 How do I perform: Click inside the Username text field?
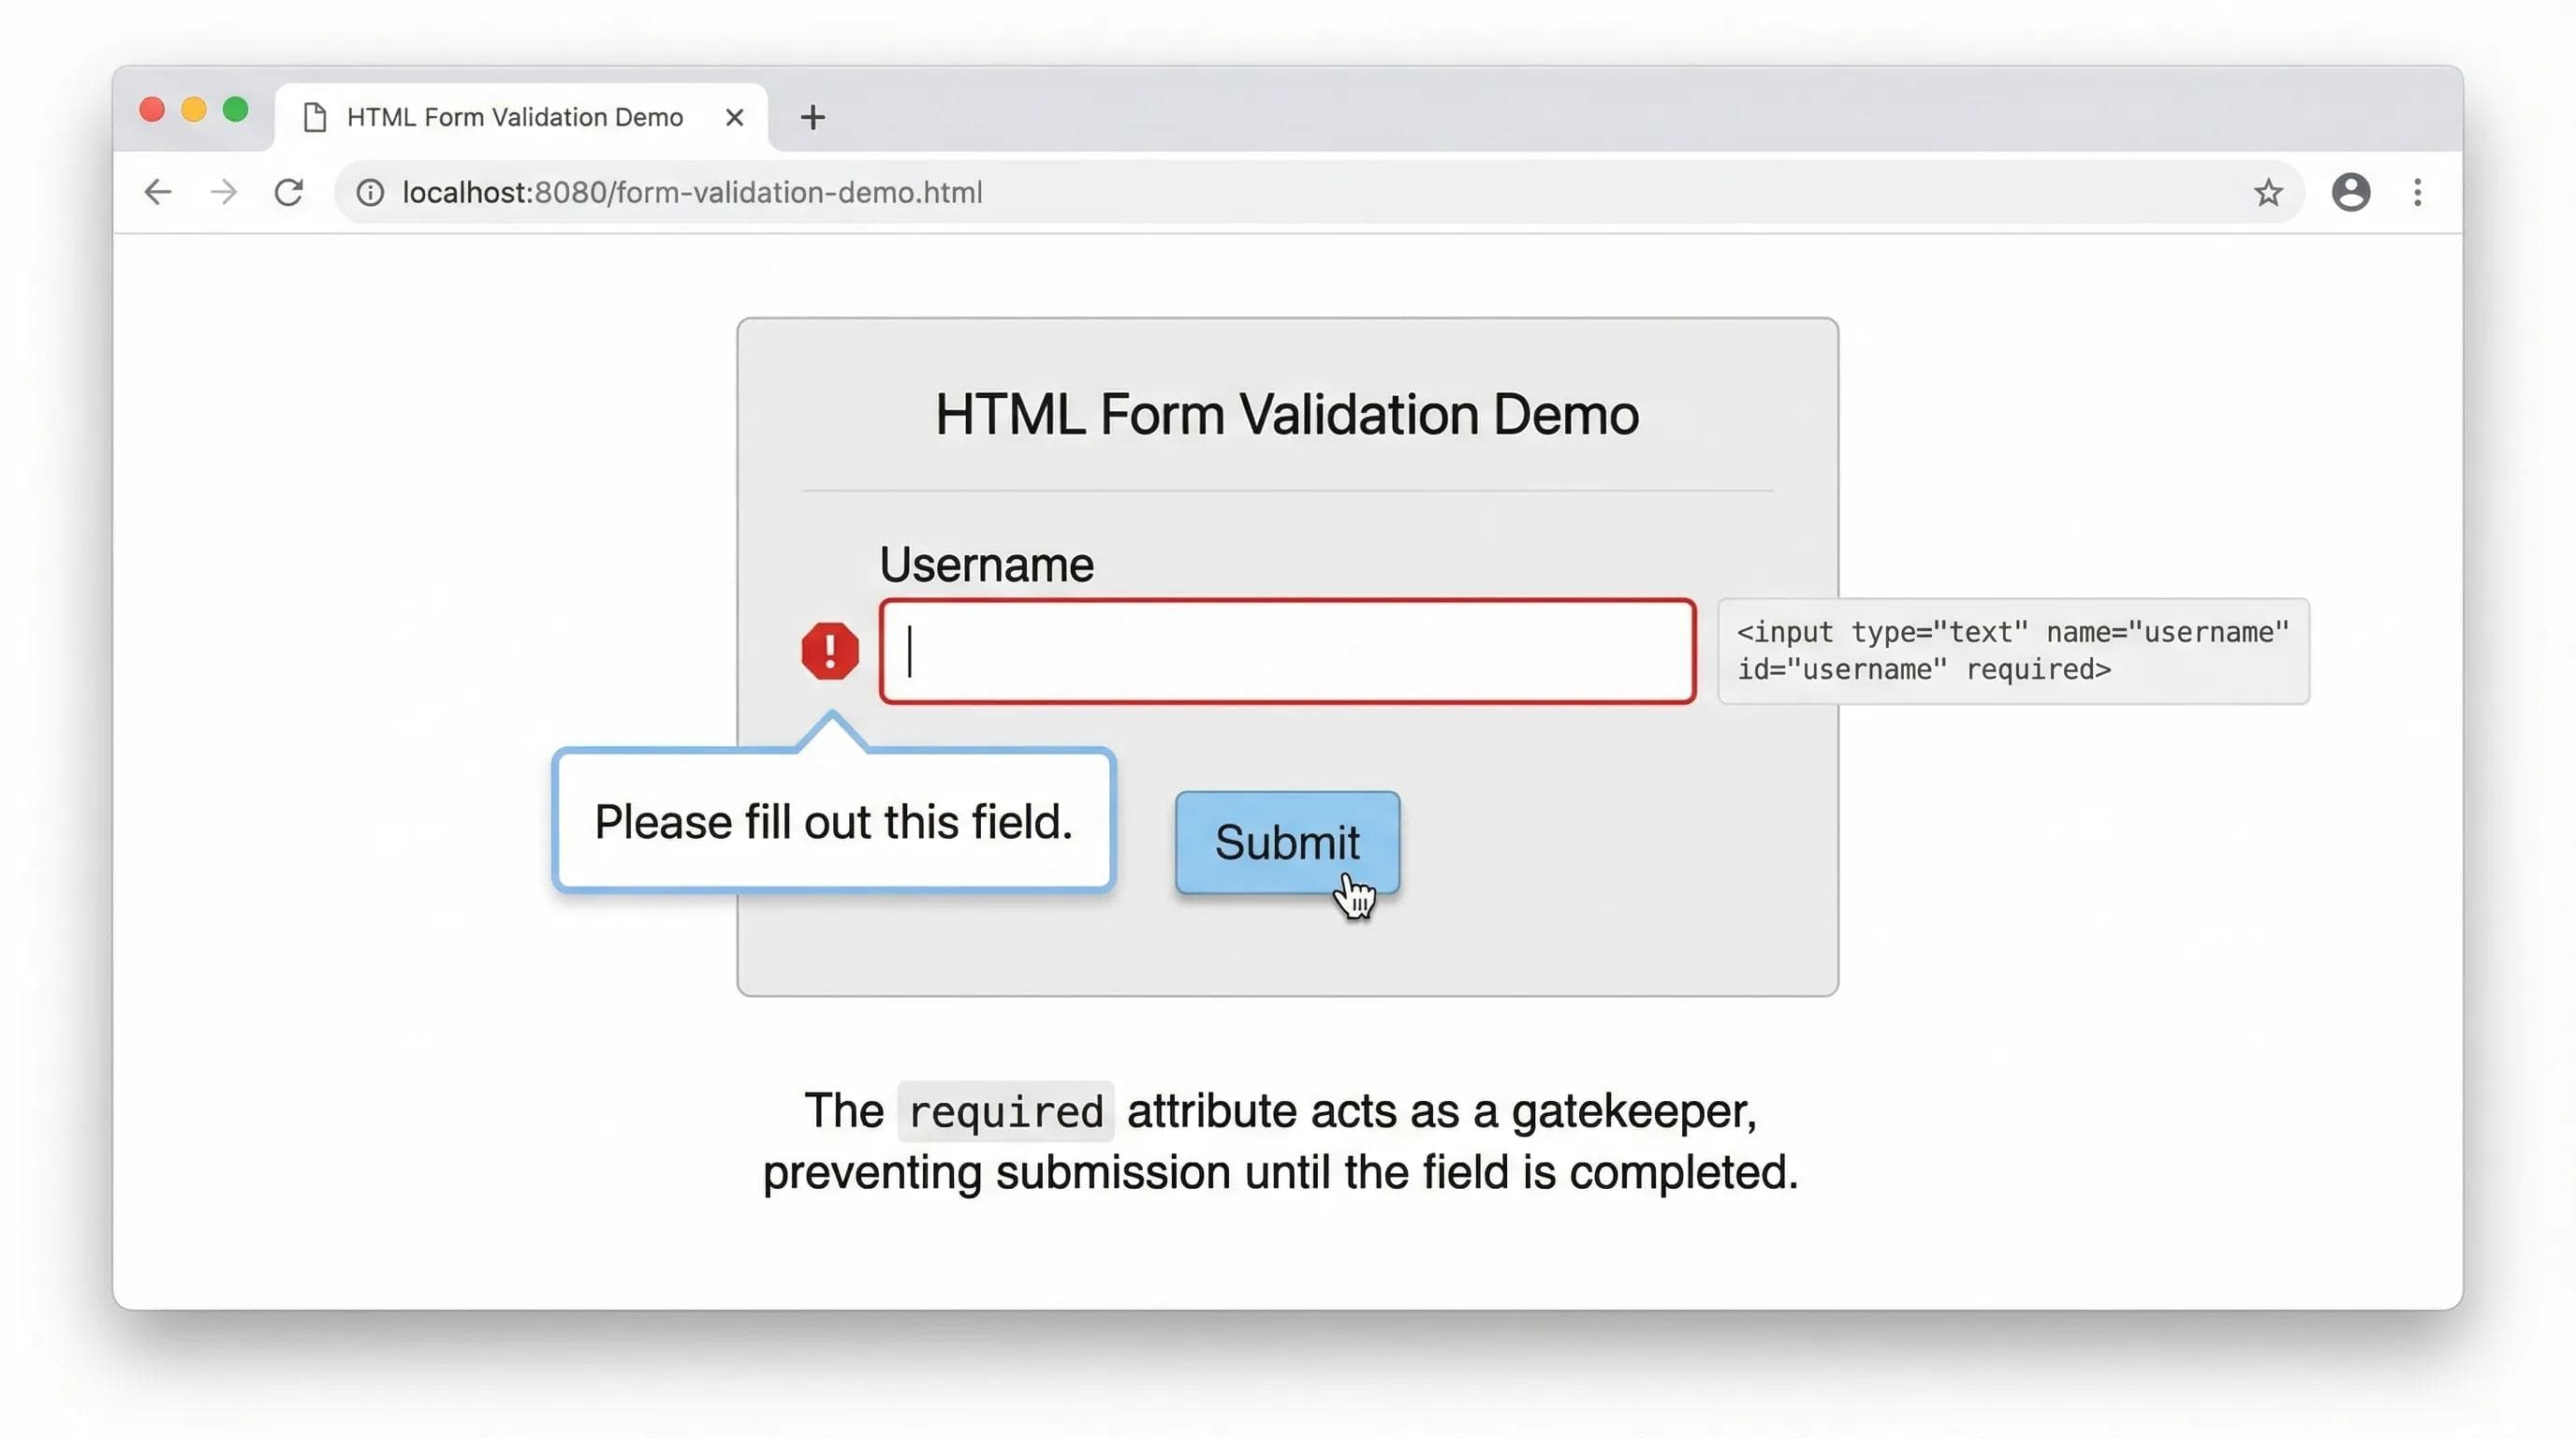[x=1286, y=651]
